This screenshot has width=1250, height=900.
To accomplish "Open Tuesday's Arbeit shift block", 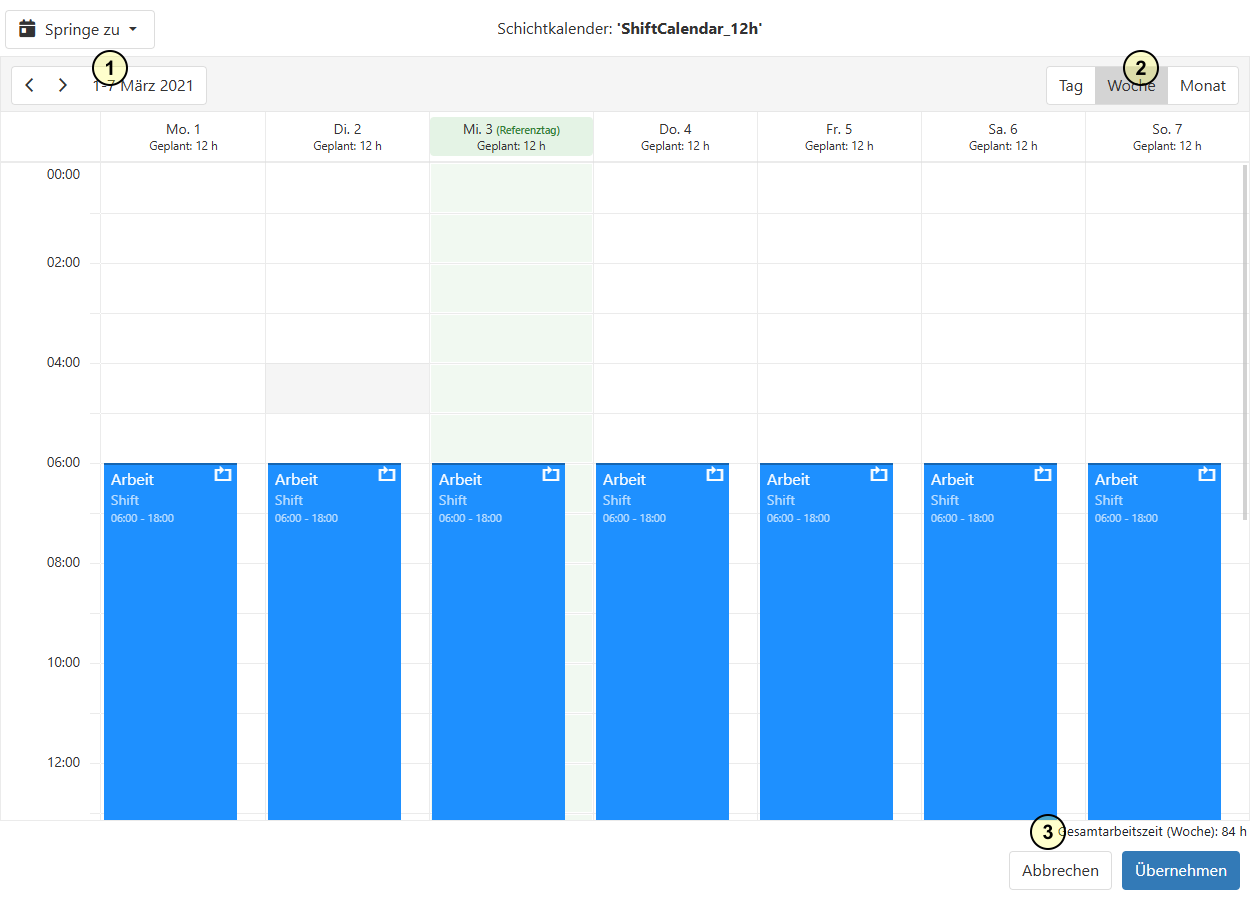I will [334, 642].
